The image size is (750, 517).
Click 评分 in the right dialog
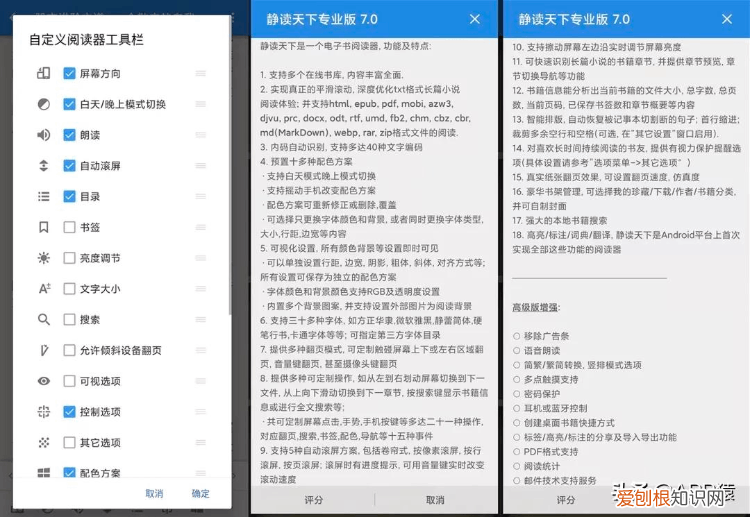point(566,500)
